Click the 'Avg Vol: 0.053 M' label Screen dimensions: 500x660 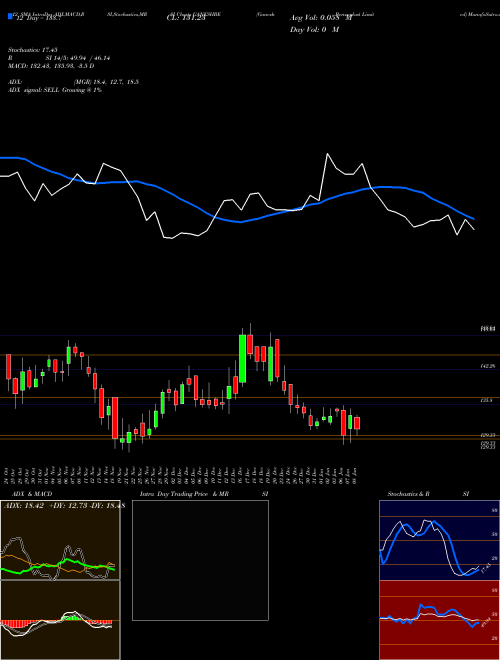point(320,18)
